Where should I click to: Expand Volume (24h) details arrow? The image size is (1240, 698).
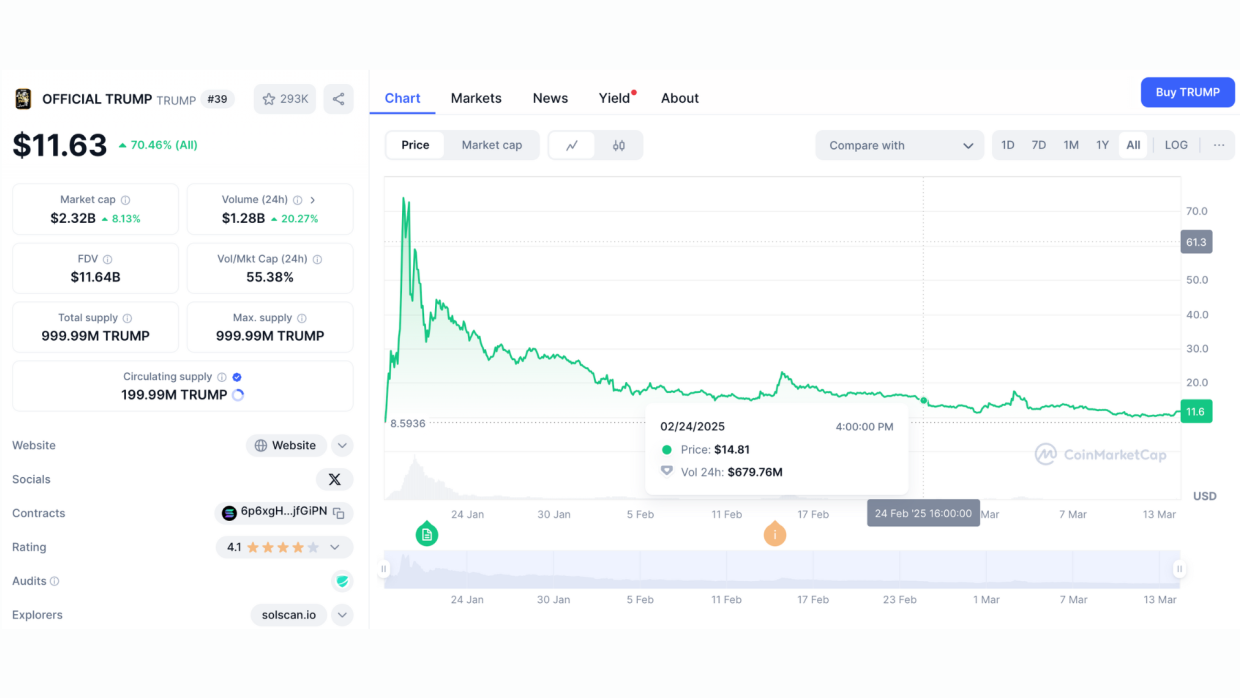tap(312, 200)
